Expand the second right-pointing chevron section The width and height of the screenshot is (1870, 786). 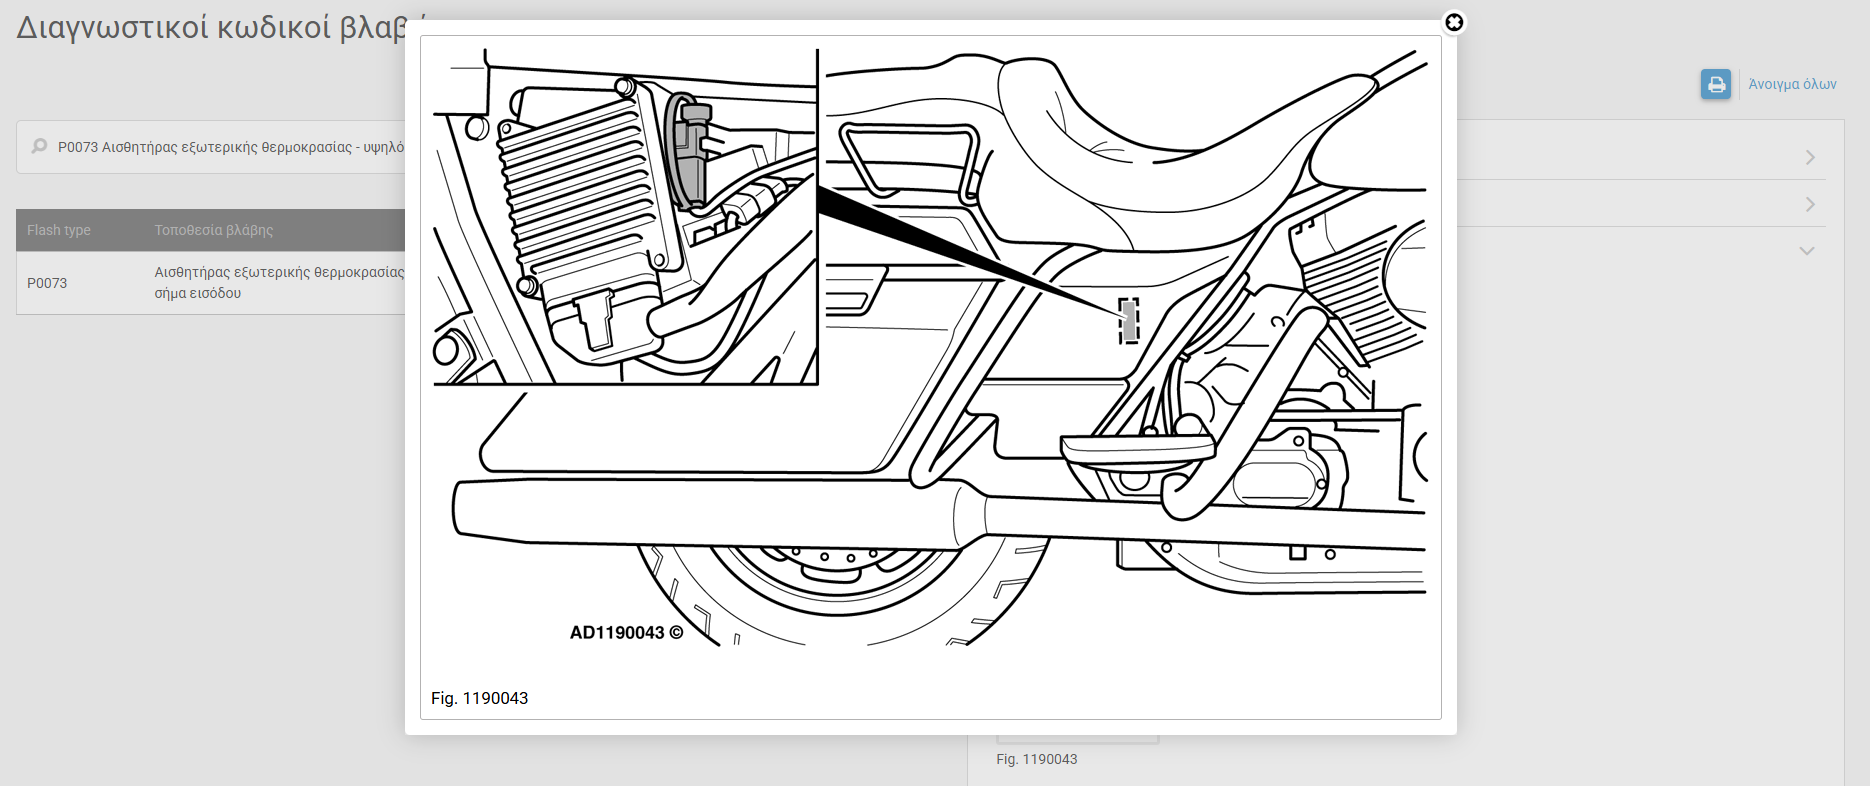pyautogui.click(x=1809, y=204)
